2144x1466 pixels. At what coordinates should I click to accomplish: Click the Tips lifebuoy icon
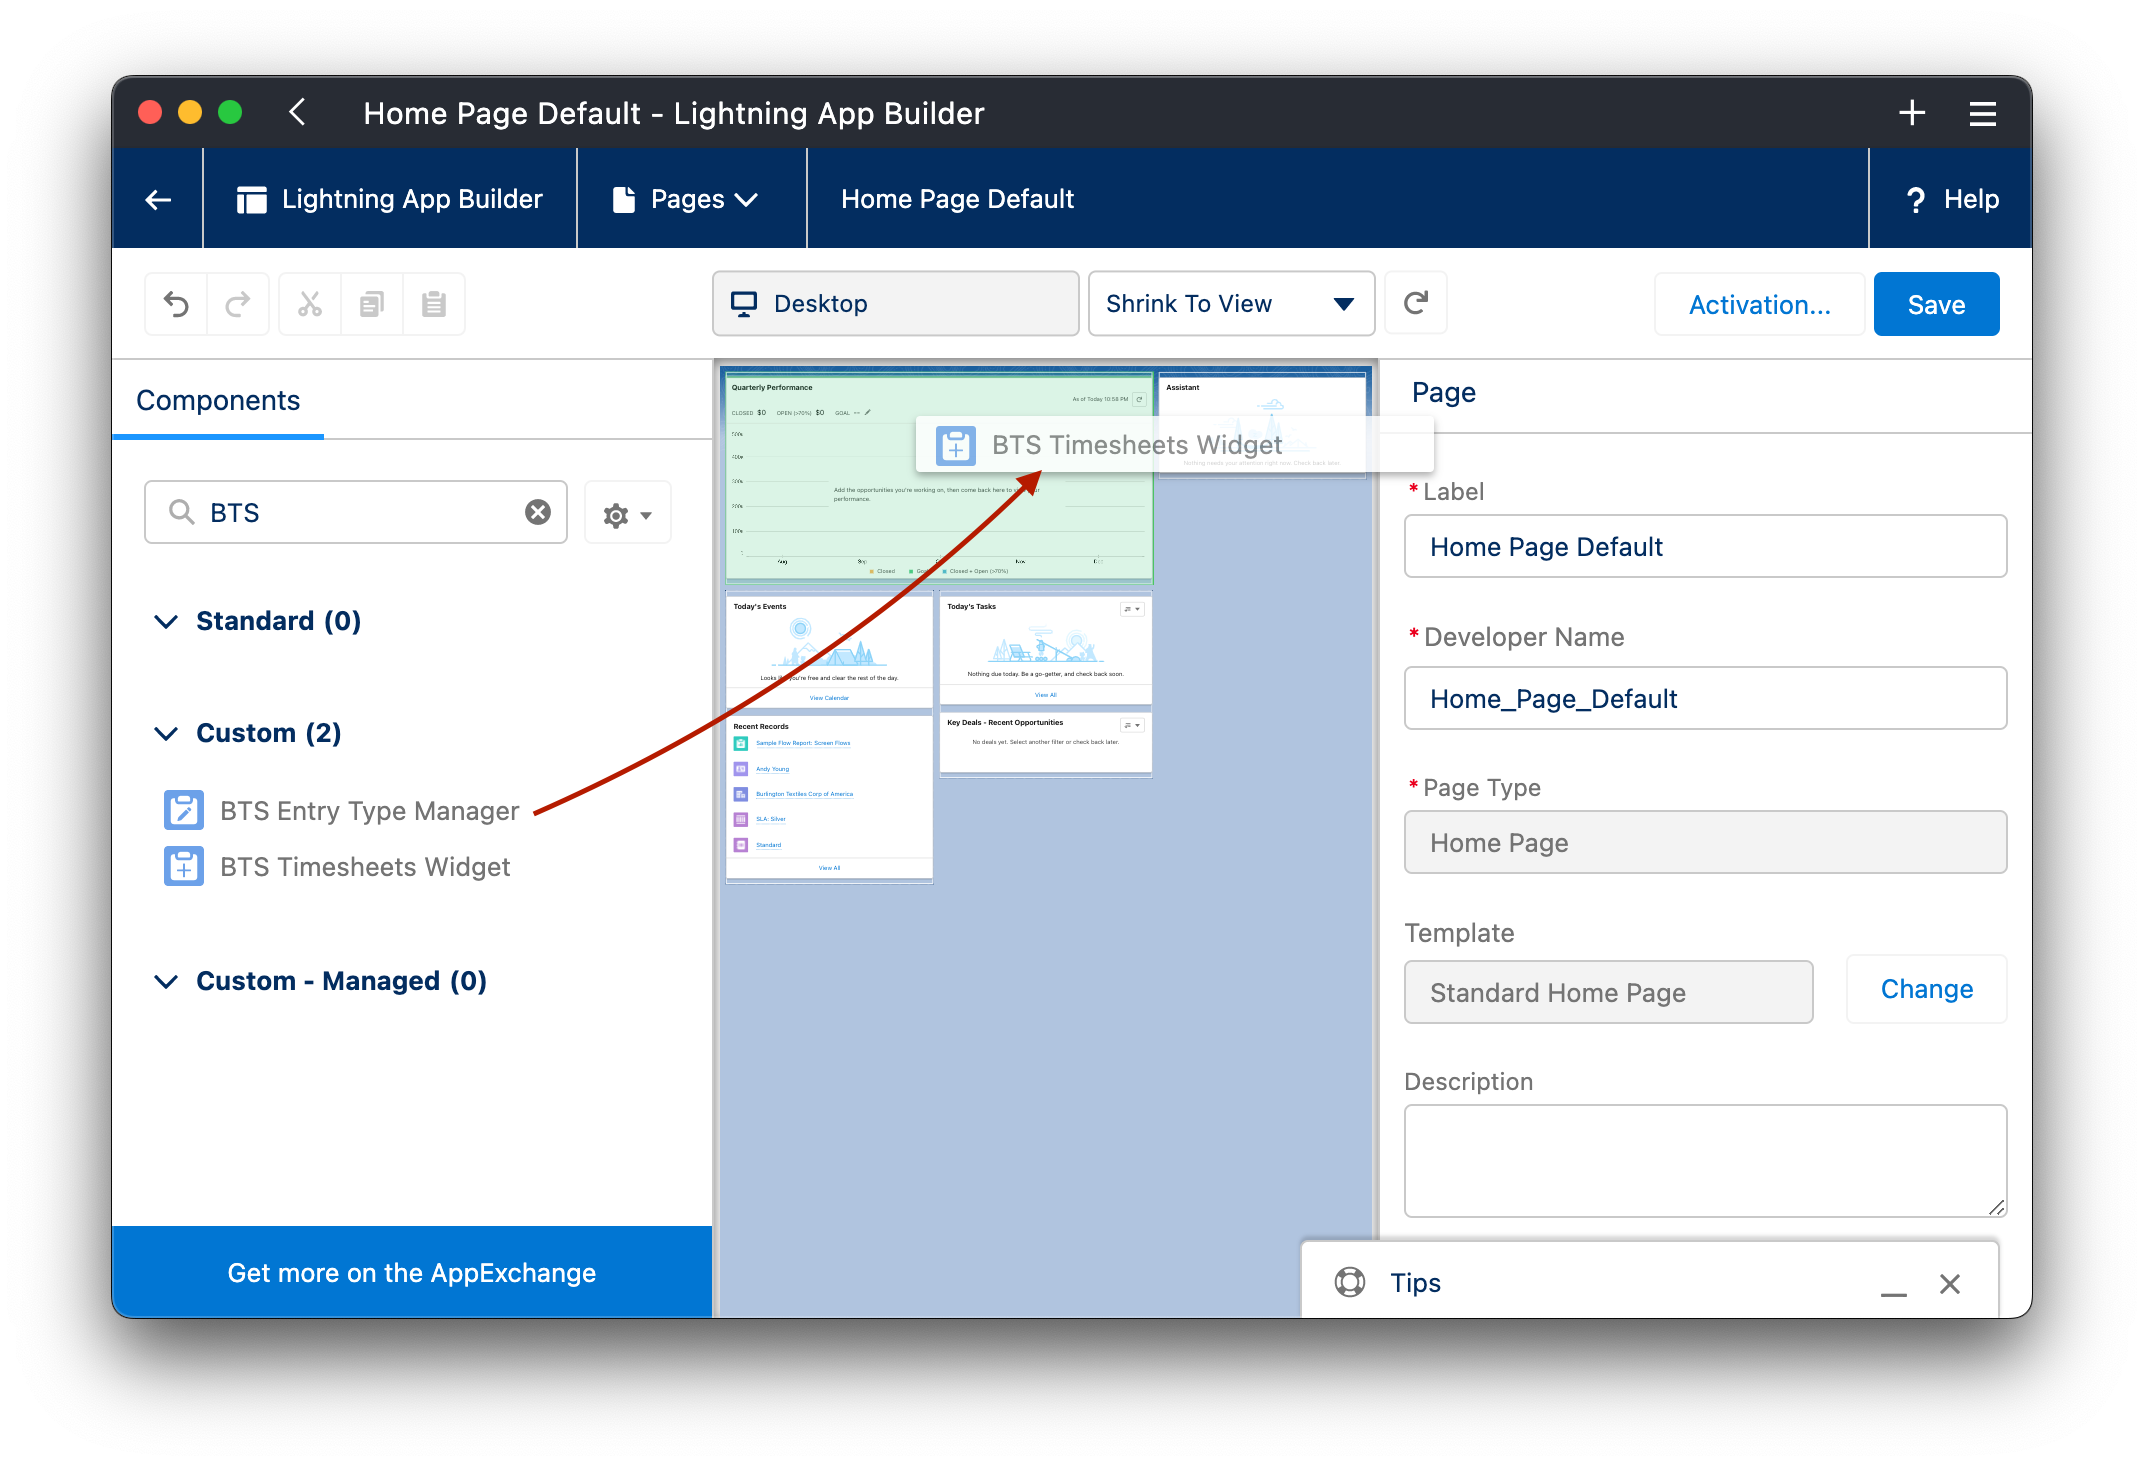pyautogui.click(x=1349, y=1282)
